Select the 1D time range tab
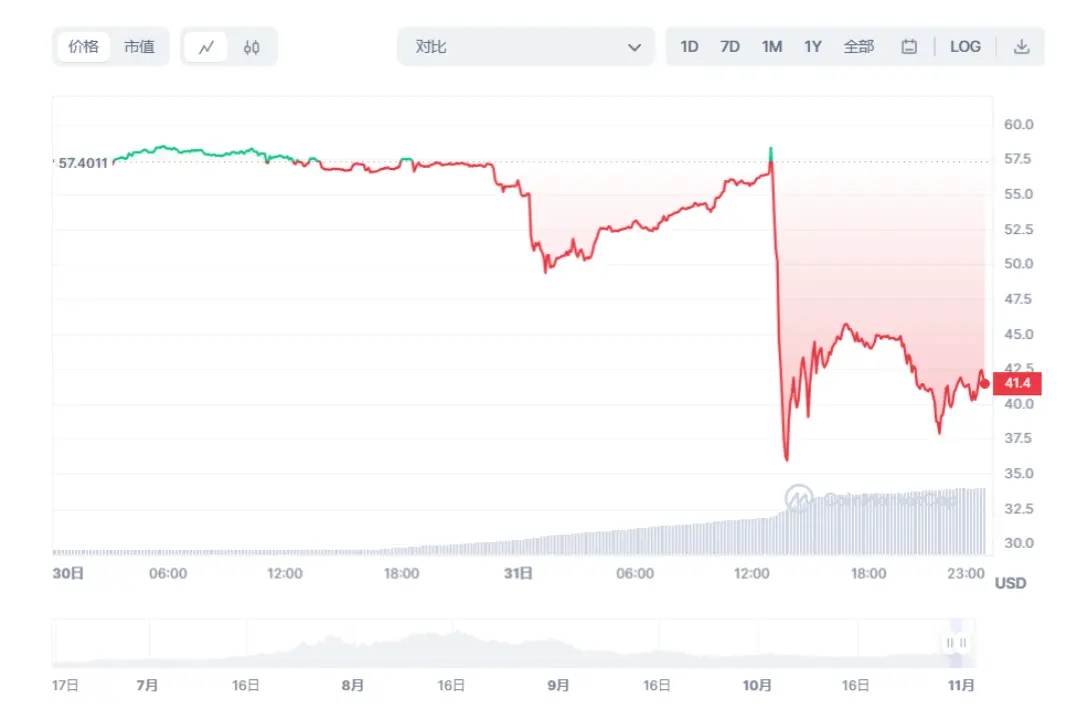The height and width of the screenshot is (720, 1077). (689, 47)
